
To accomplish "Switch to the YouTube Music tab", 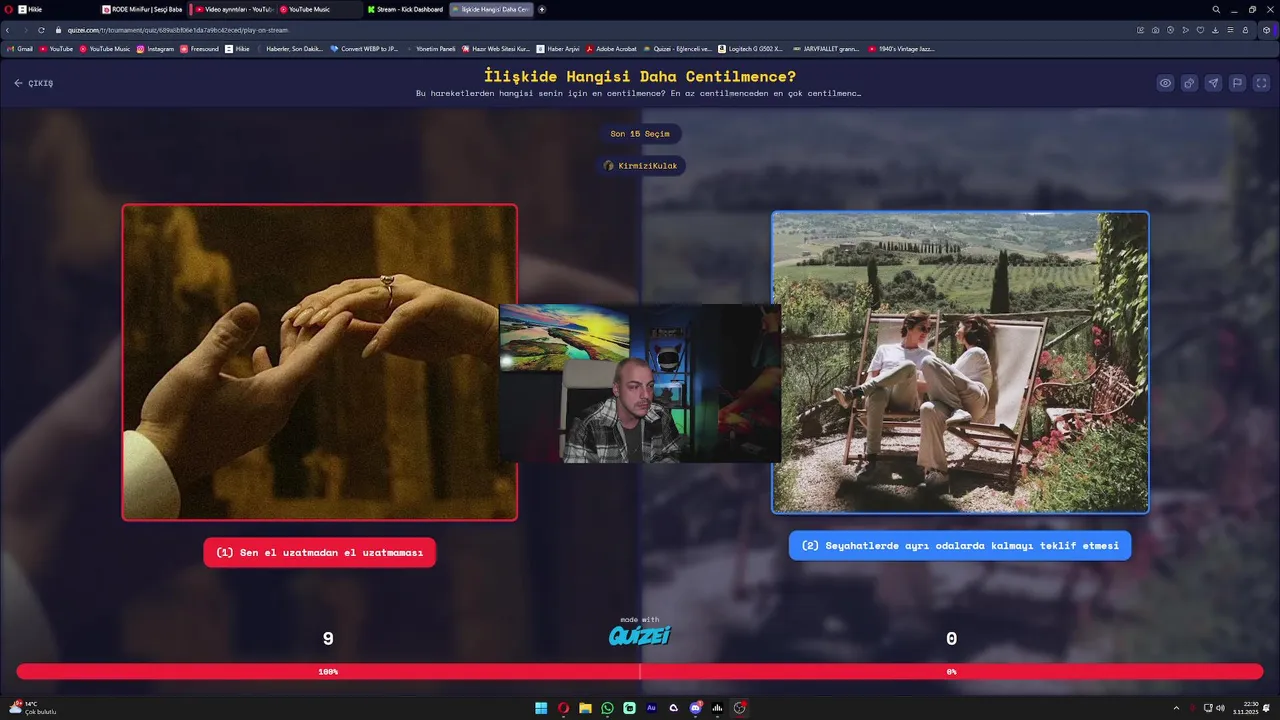I will click(320, 9).
